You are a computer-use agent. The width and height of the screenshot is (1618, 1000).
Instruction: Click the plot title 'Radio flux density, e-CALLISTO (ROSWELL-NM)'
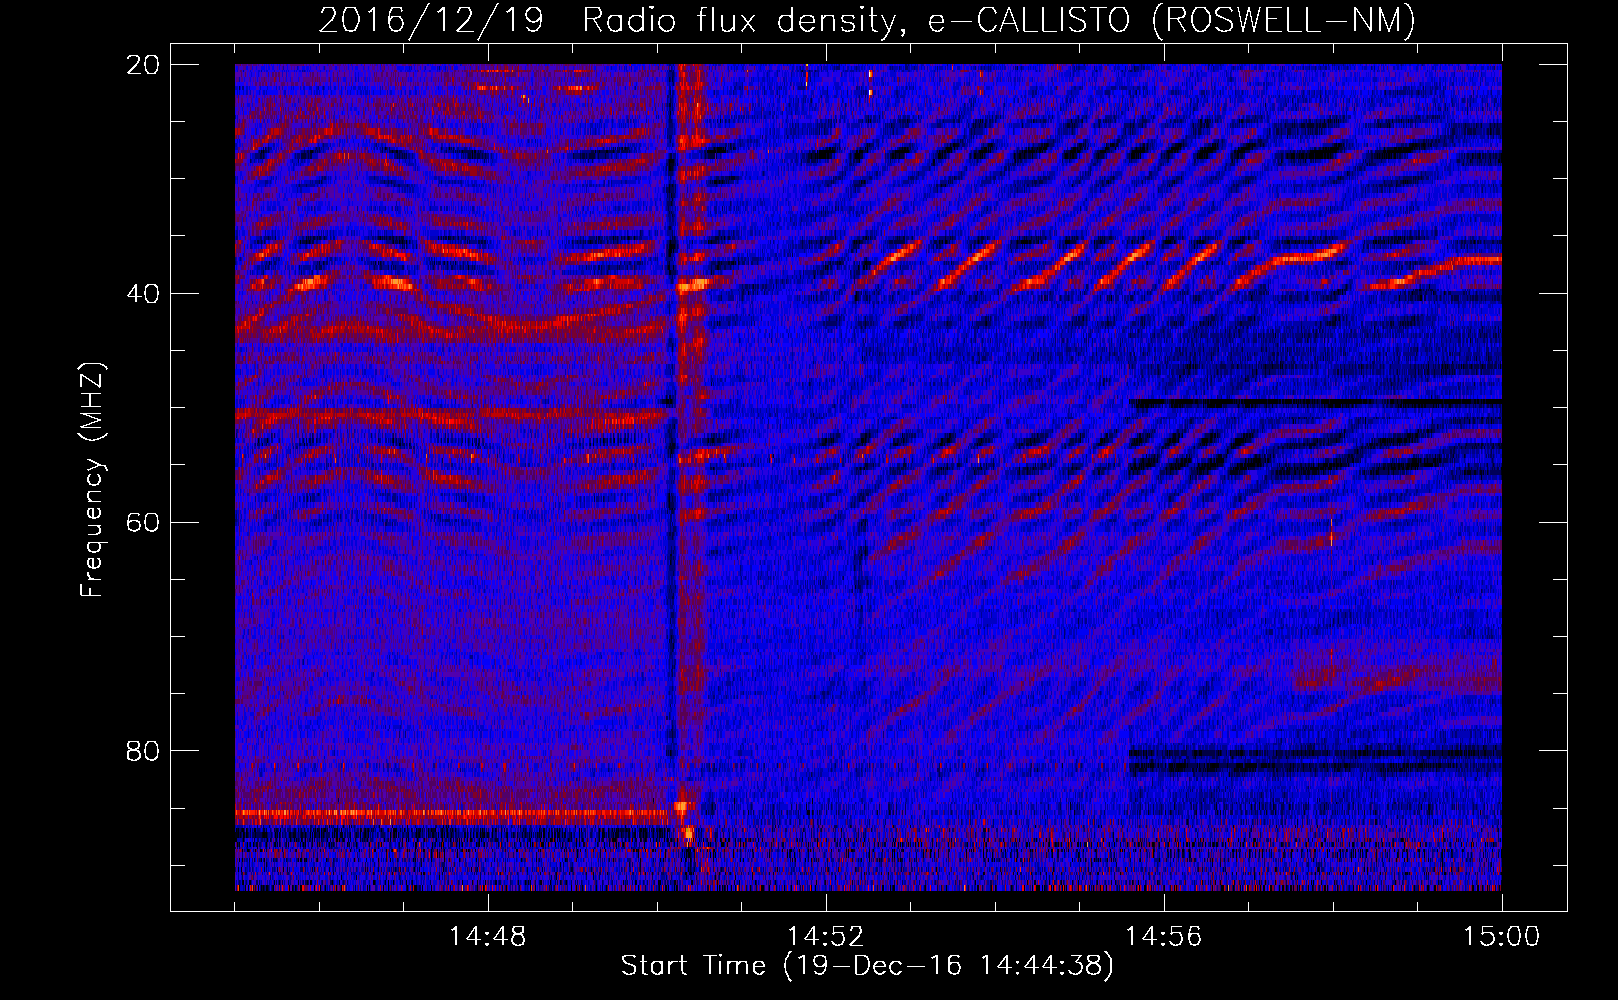click(999, 20)
